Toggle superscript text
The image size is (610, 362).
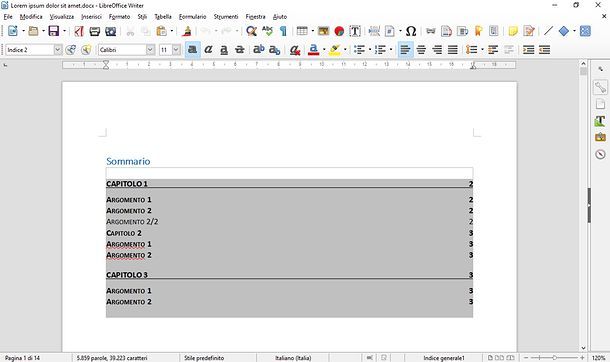click(x=259, y=50)
